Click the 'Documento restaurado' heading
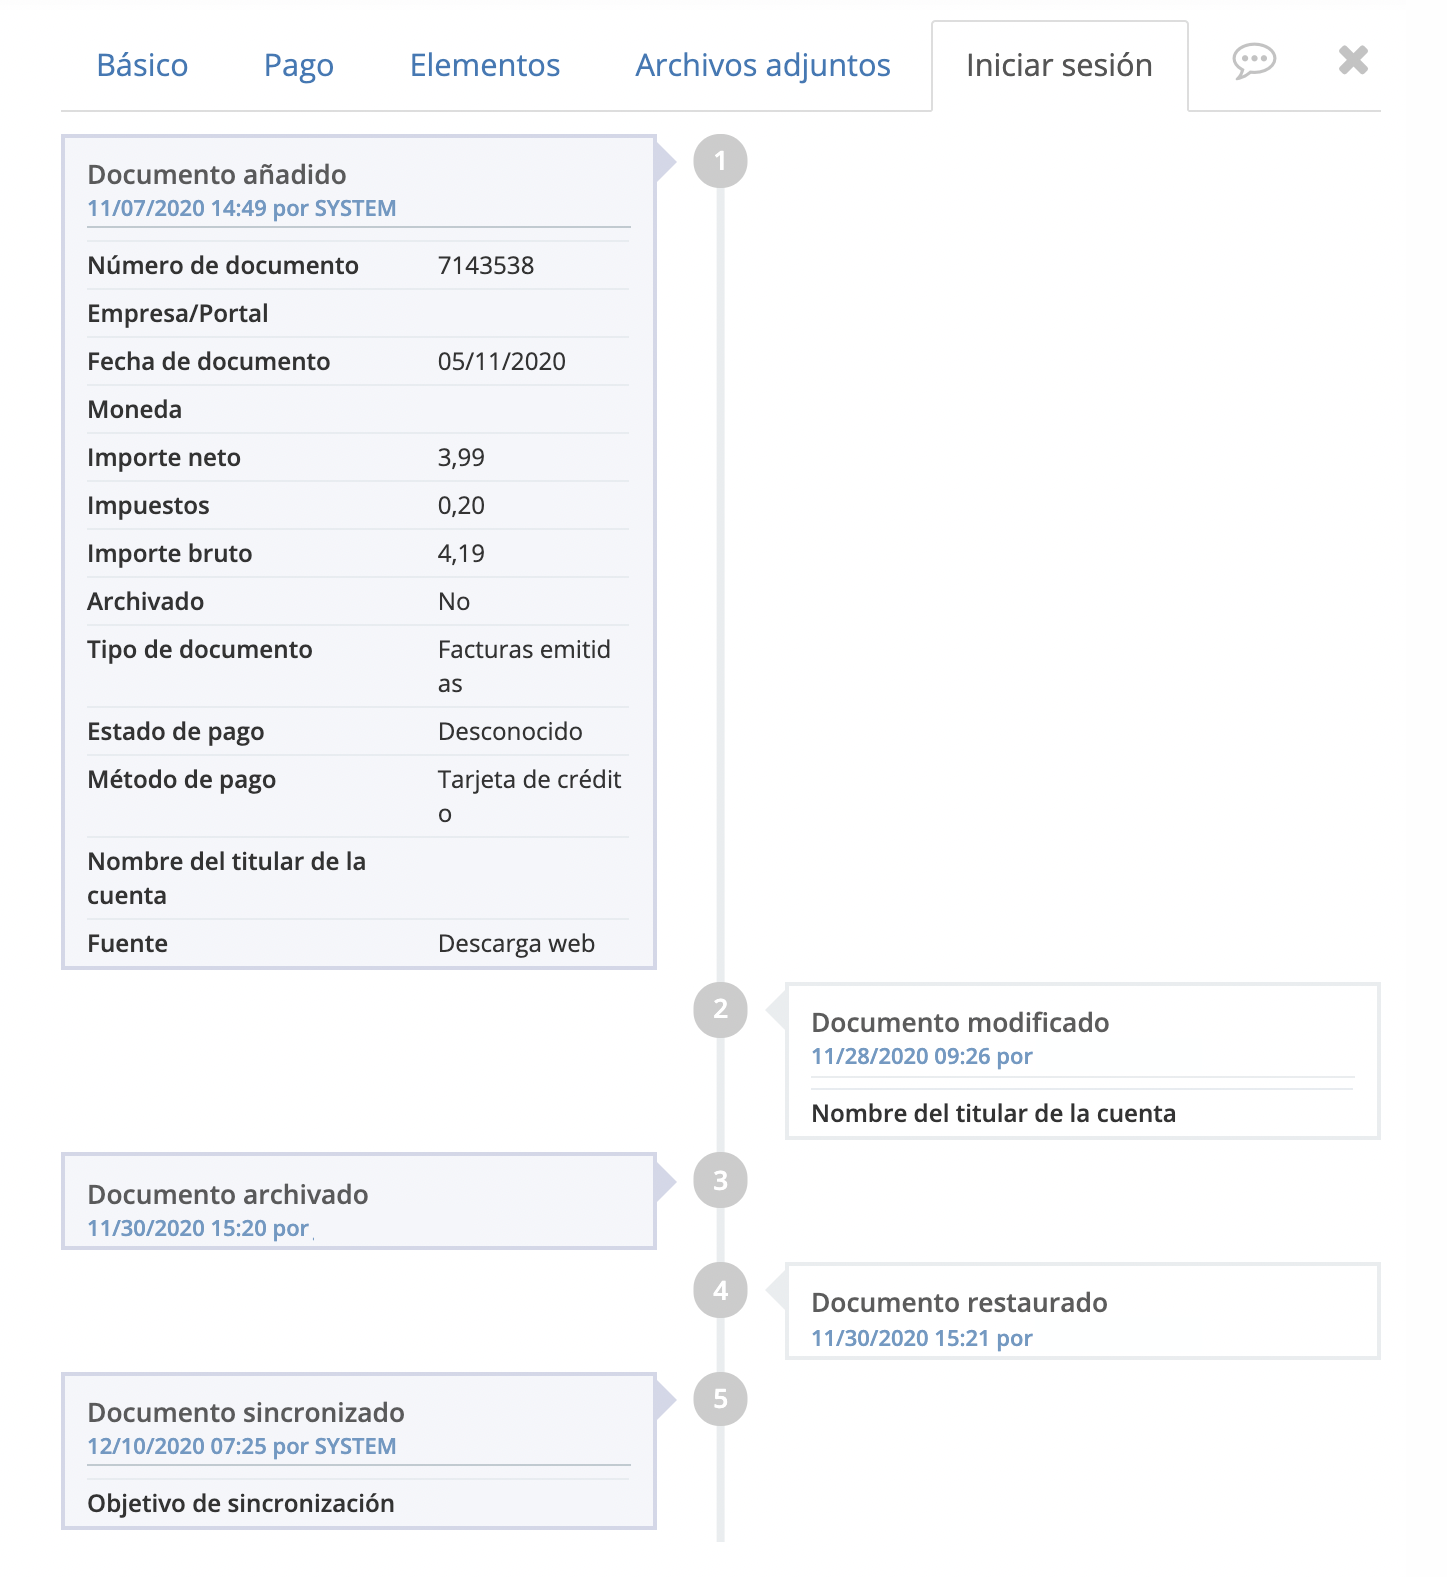This screenshot has width=1447, height=1577. [x=959, y=1302]
